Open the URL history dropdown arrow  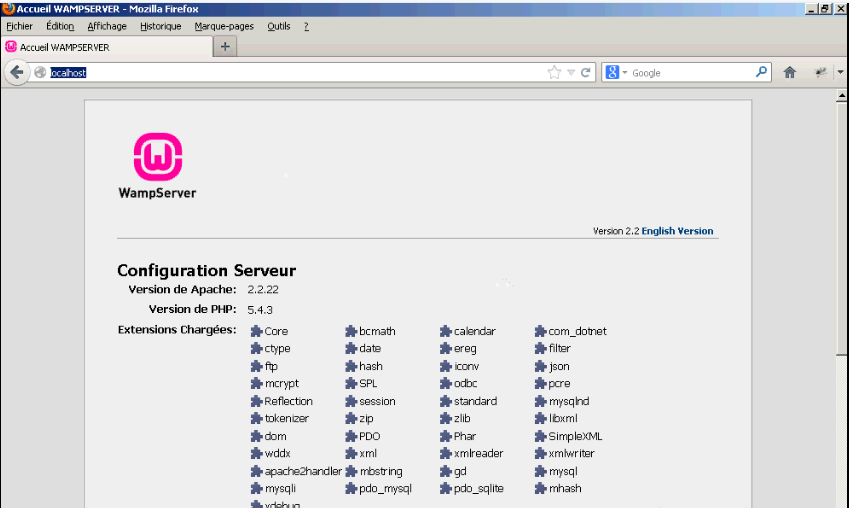click(x=571, y=73)
